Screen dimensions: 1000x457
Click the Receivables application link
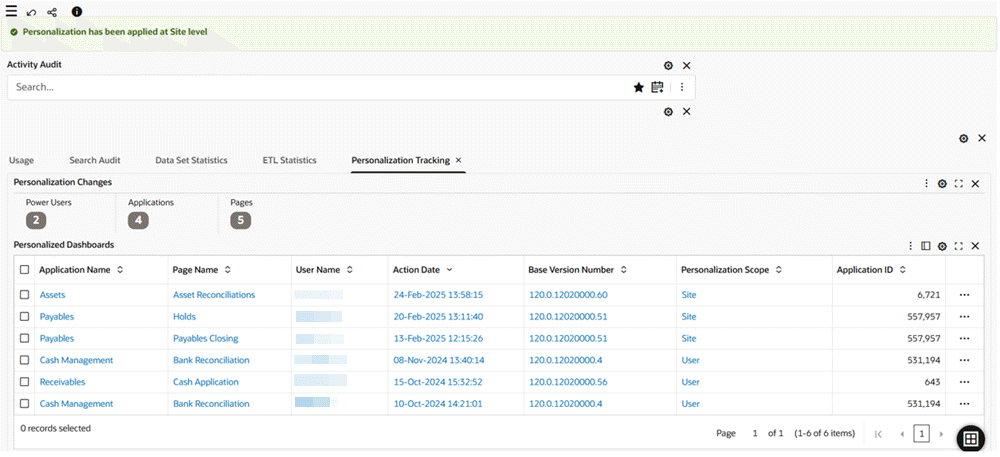pos(62,382)
